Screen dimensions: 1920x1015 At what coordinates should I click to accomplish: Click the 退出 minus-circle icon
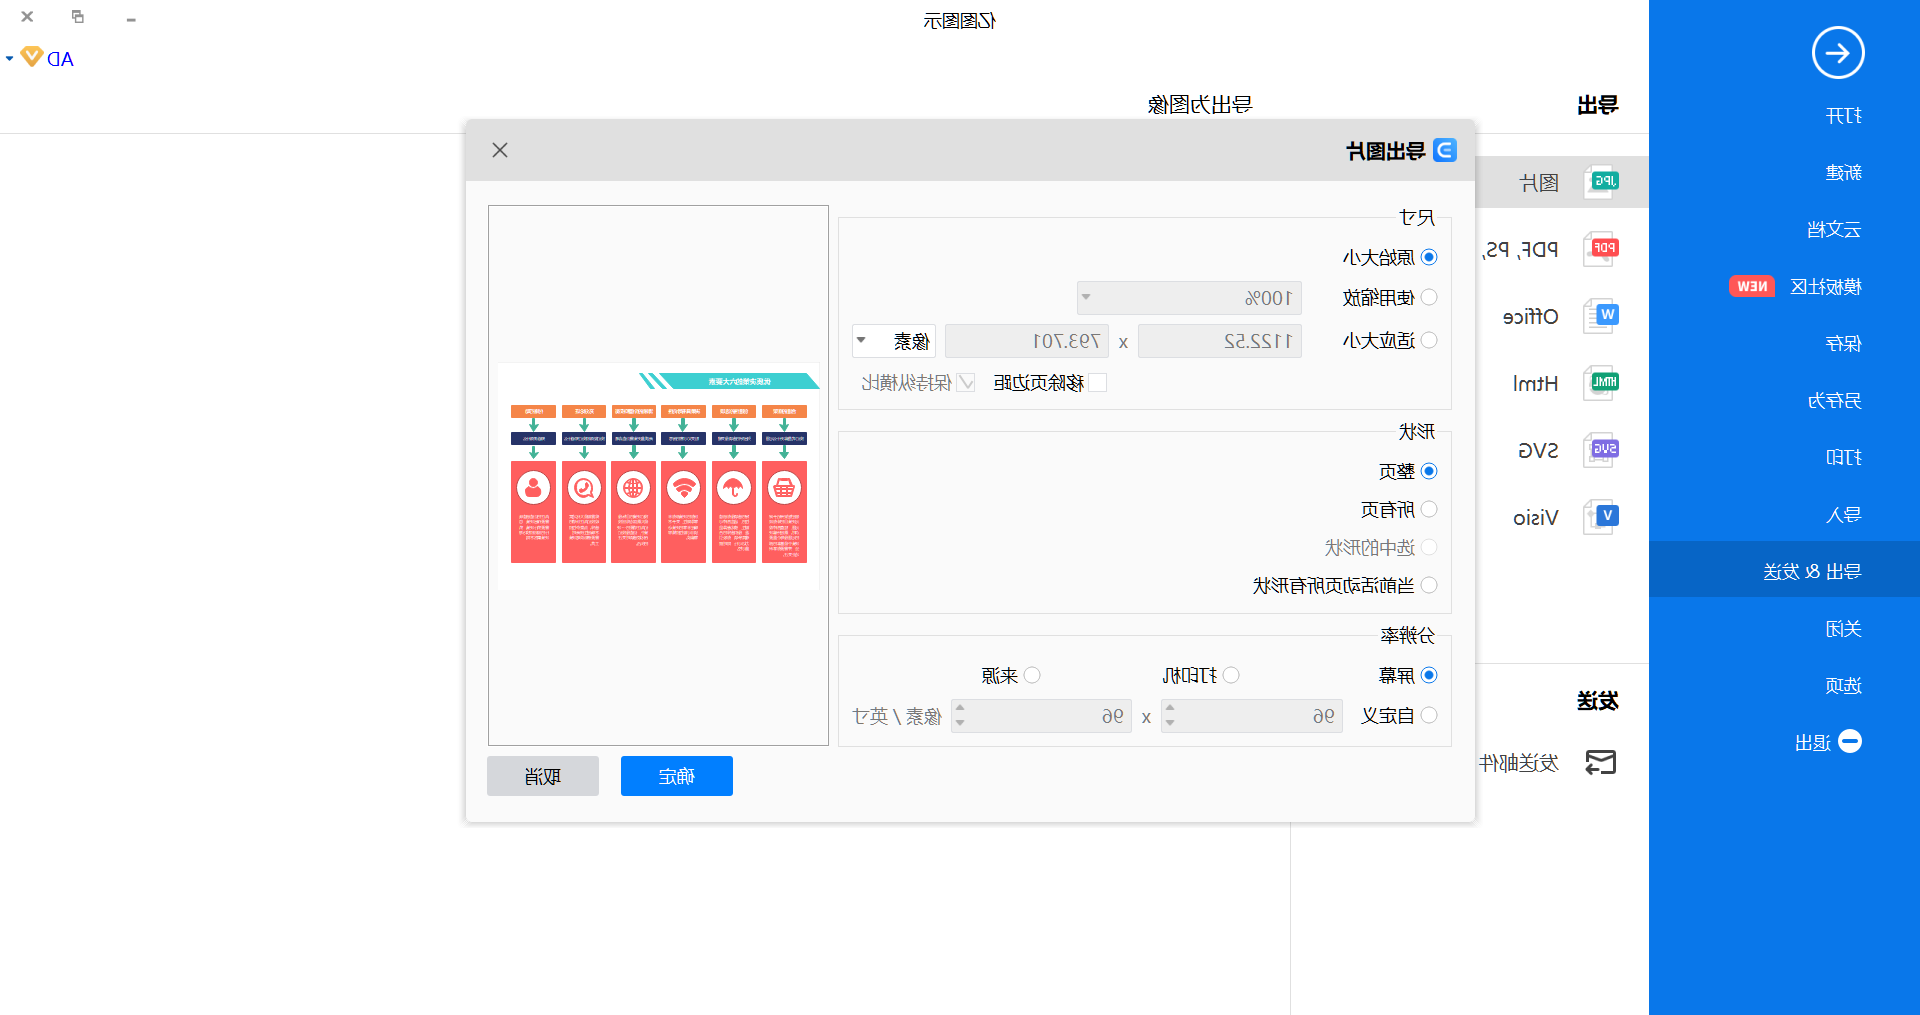[x=1850, y=741]
